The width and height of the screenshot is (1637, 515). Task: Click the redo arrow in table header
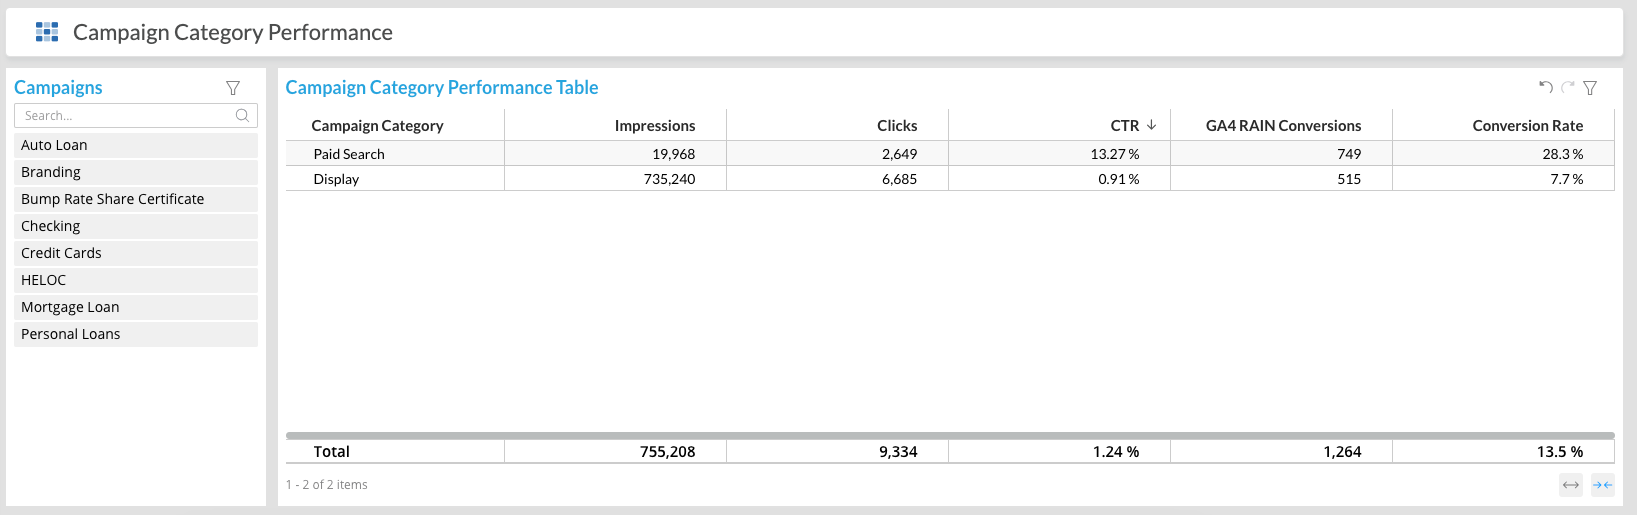(x=1567, y=88)
